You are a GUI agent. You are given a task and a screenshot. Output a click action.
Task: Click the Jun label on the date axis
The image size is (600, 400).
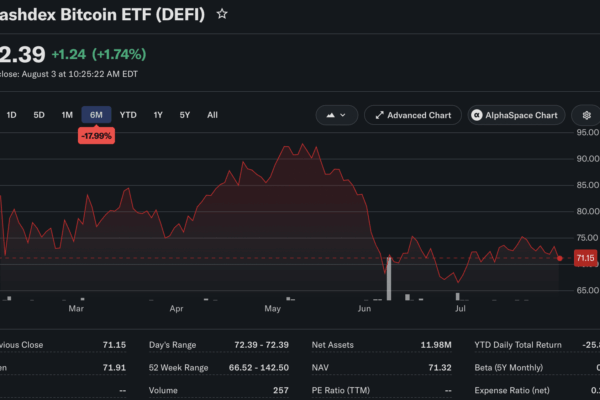coord(364,309)
